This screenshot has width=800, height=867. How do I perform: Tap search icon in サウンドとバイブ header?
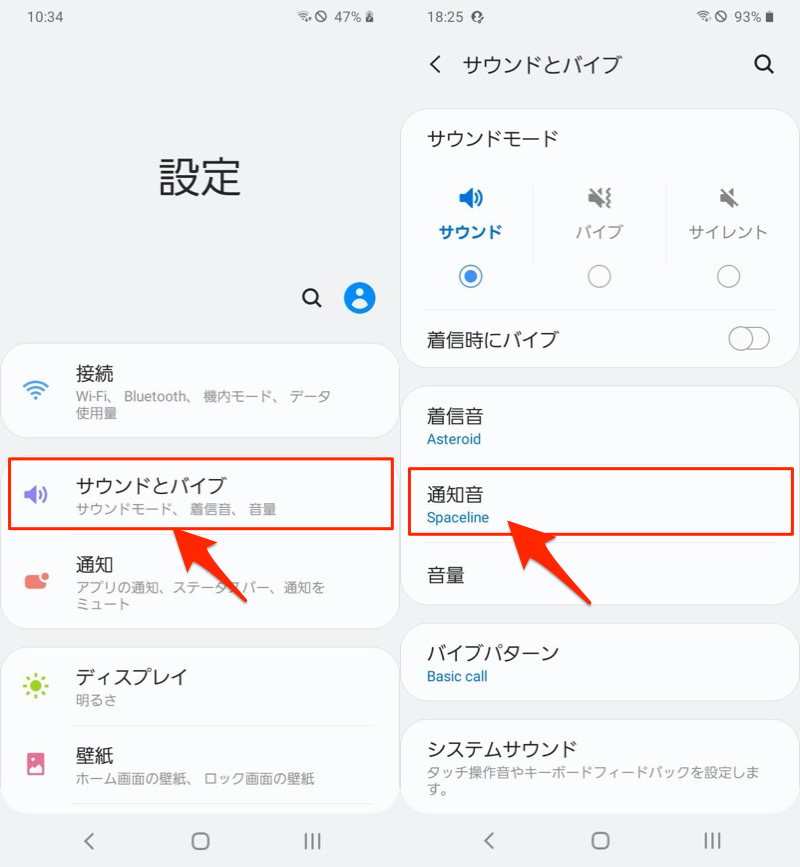764,65
